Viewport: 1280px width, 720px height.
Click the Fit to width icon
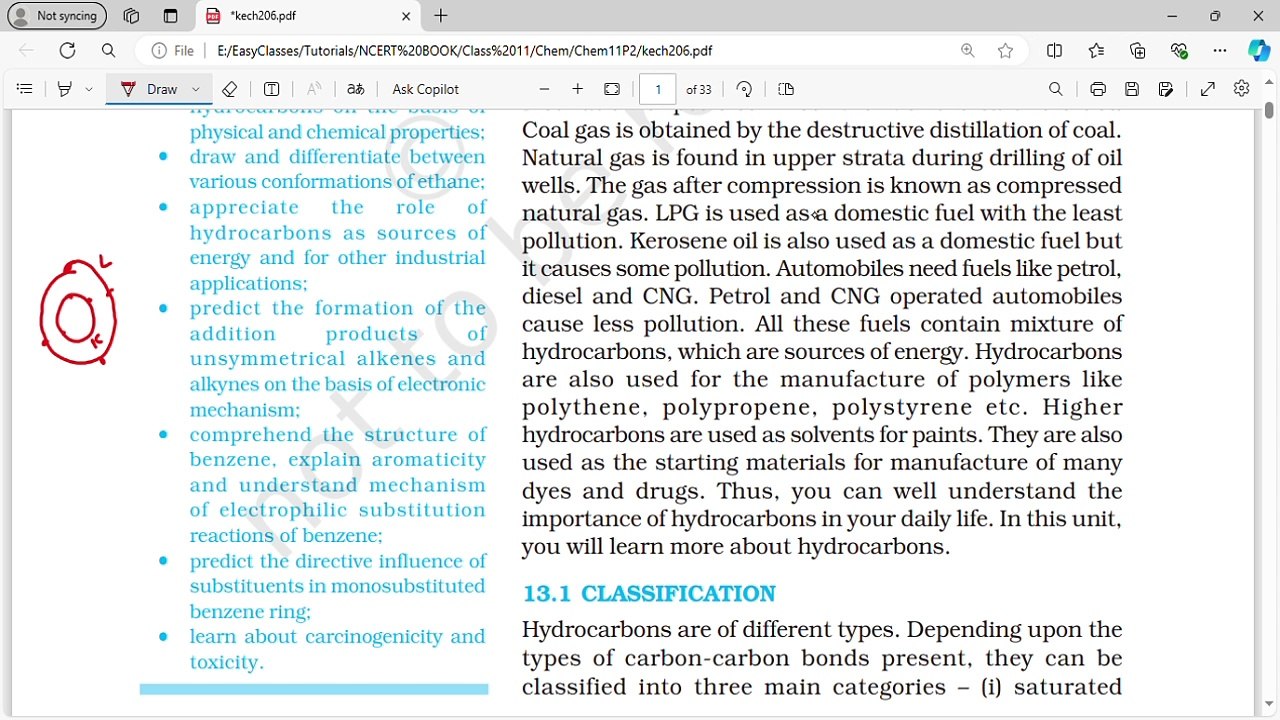click(x=612, y=89)
